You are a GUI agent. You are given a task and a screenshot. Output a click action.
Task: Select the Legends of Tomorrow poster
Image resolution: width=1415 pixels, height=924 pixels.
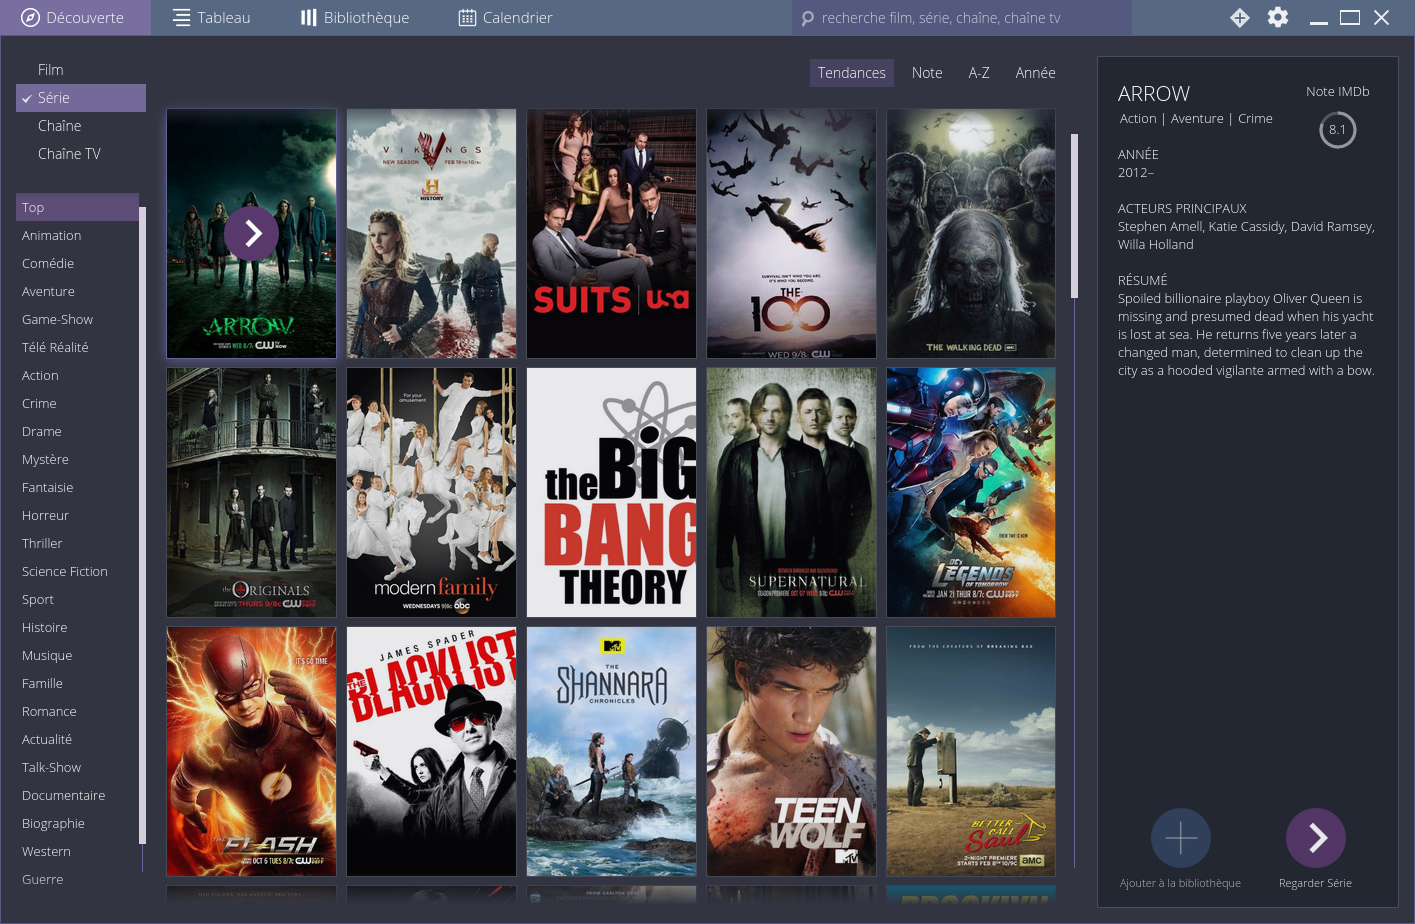click(971, 492)
